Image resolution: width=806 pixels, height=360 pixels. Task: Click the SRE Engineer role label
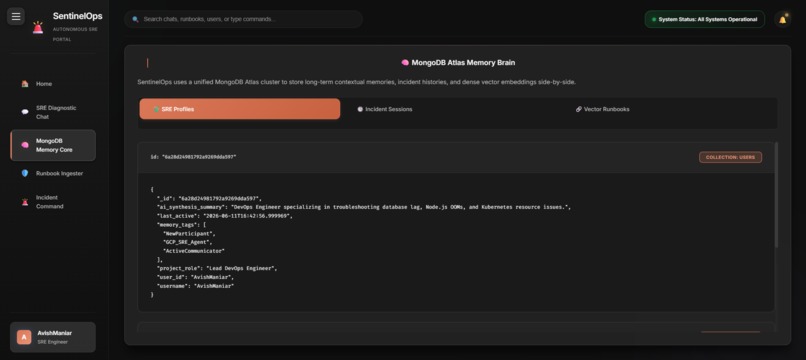tap(52, 342)
